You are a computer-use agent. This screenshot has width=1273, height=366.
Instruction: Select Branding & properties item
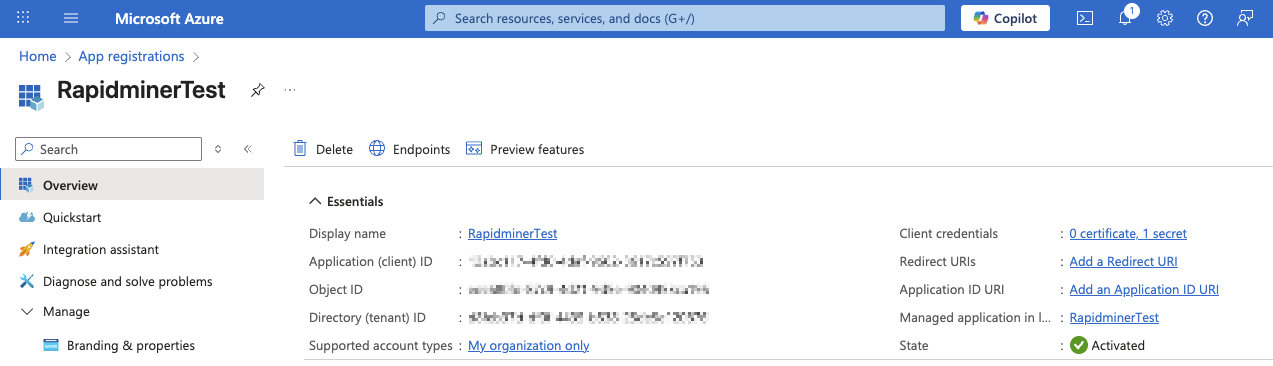click(132, 345)
